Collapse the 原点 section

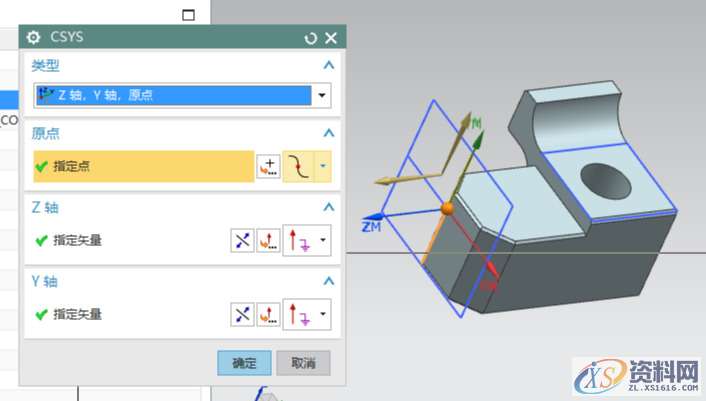click(328, 133)
